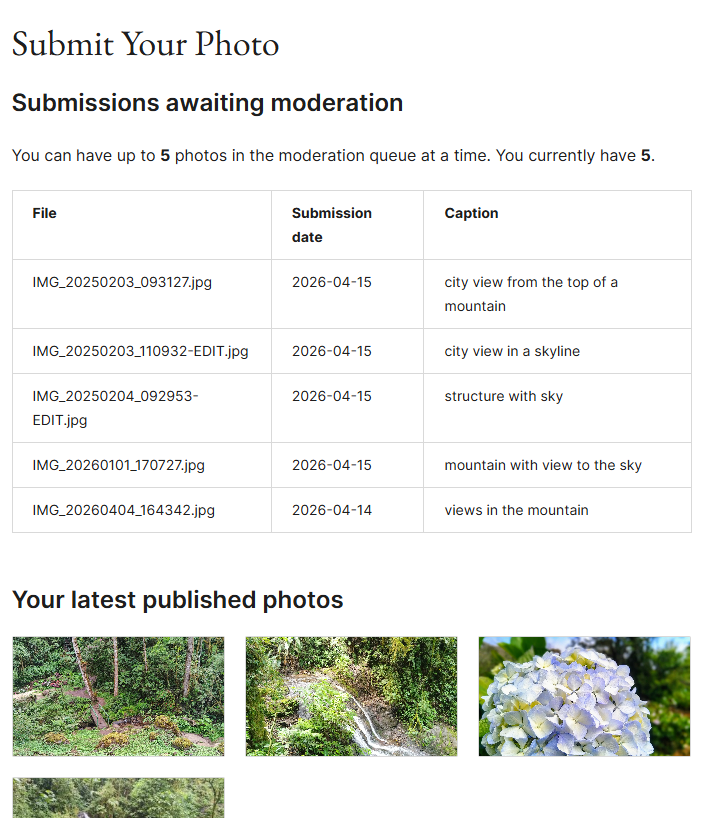Click the File column header
Image resolution: width=717 pixels, height=818 pixels.
click(x=45, y=213)
